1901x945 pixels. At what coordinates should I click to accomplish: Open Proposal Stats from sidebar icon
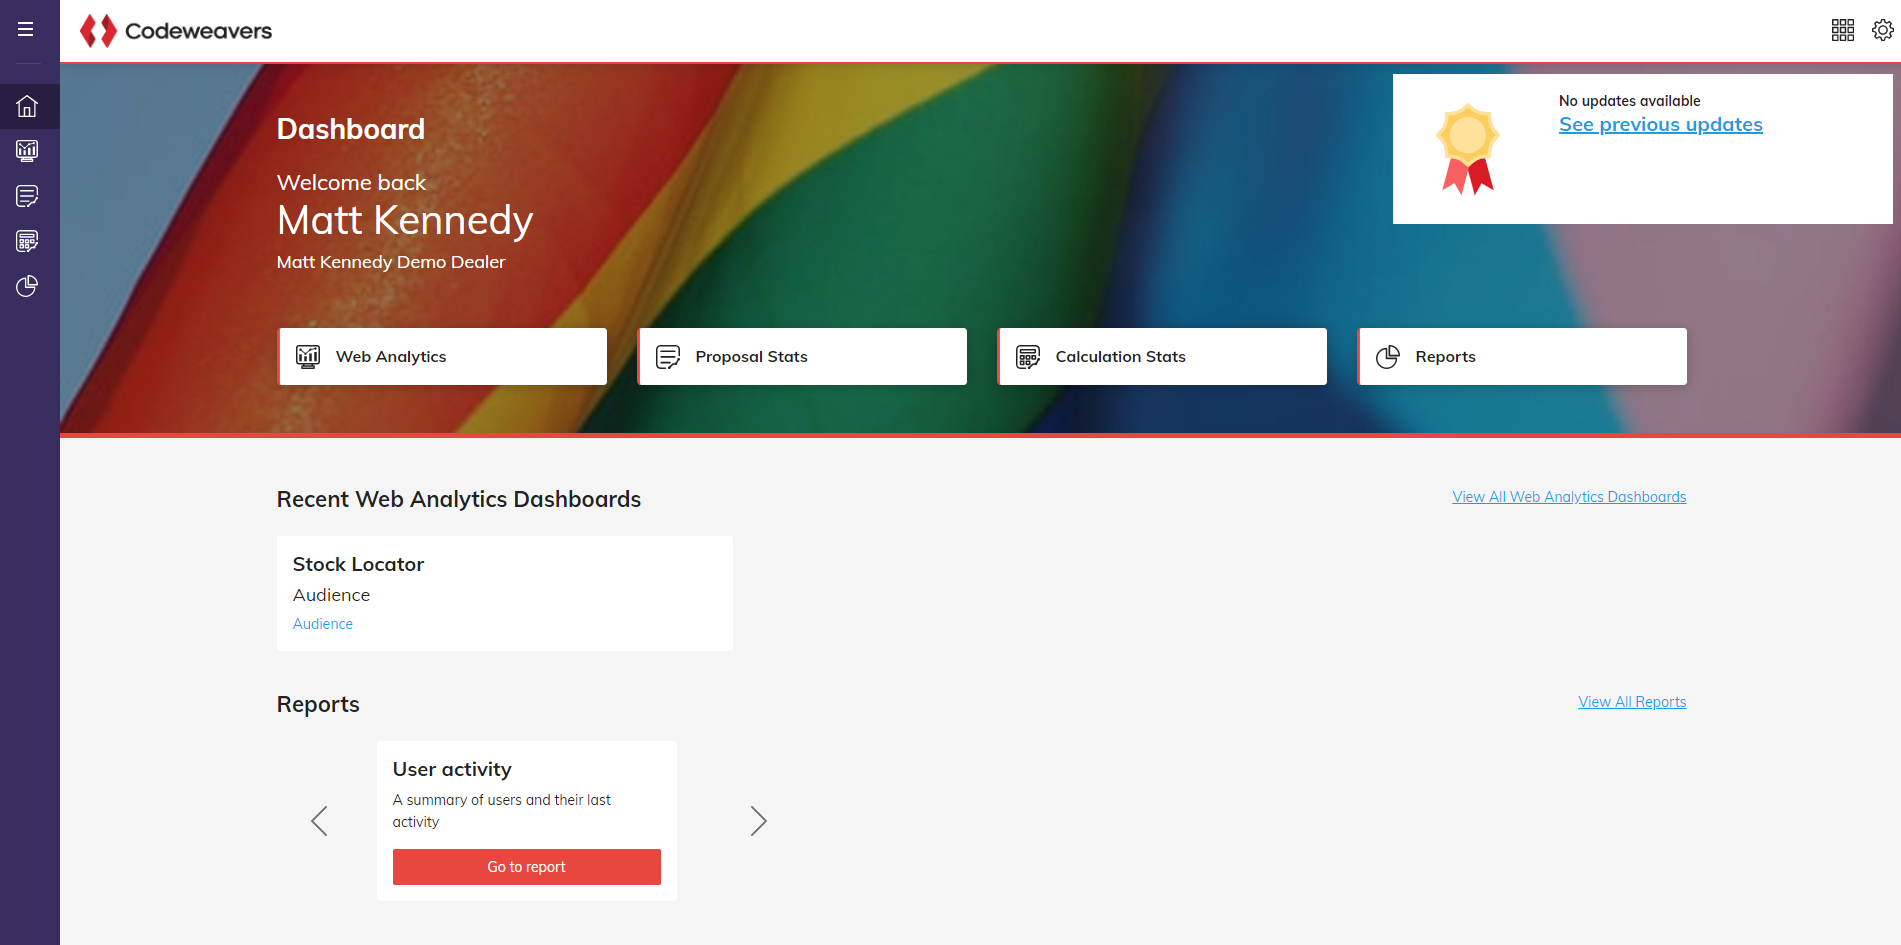[27, 196]
